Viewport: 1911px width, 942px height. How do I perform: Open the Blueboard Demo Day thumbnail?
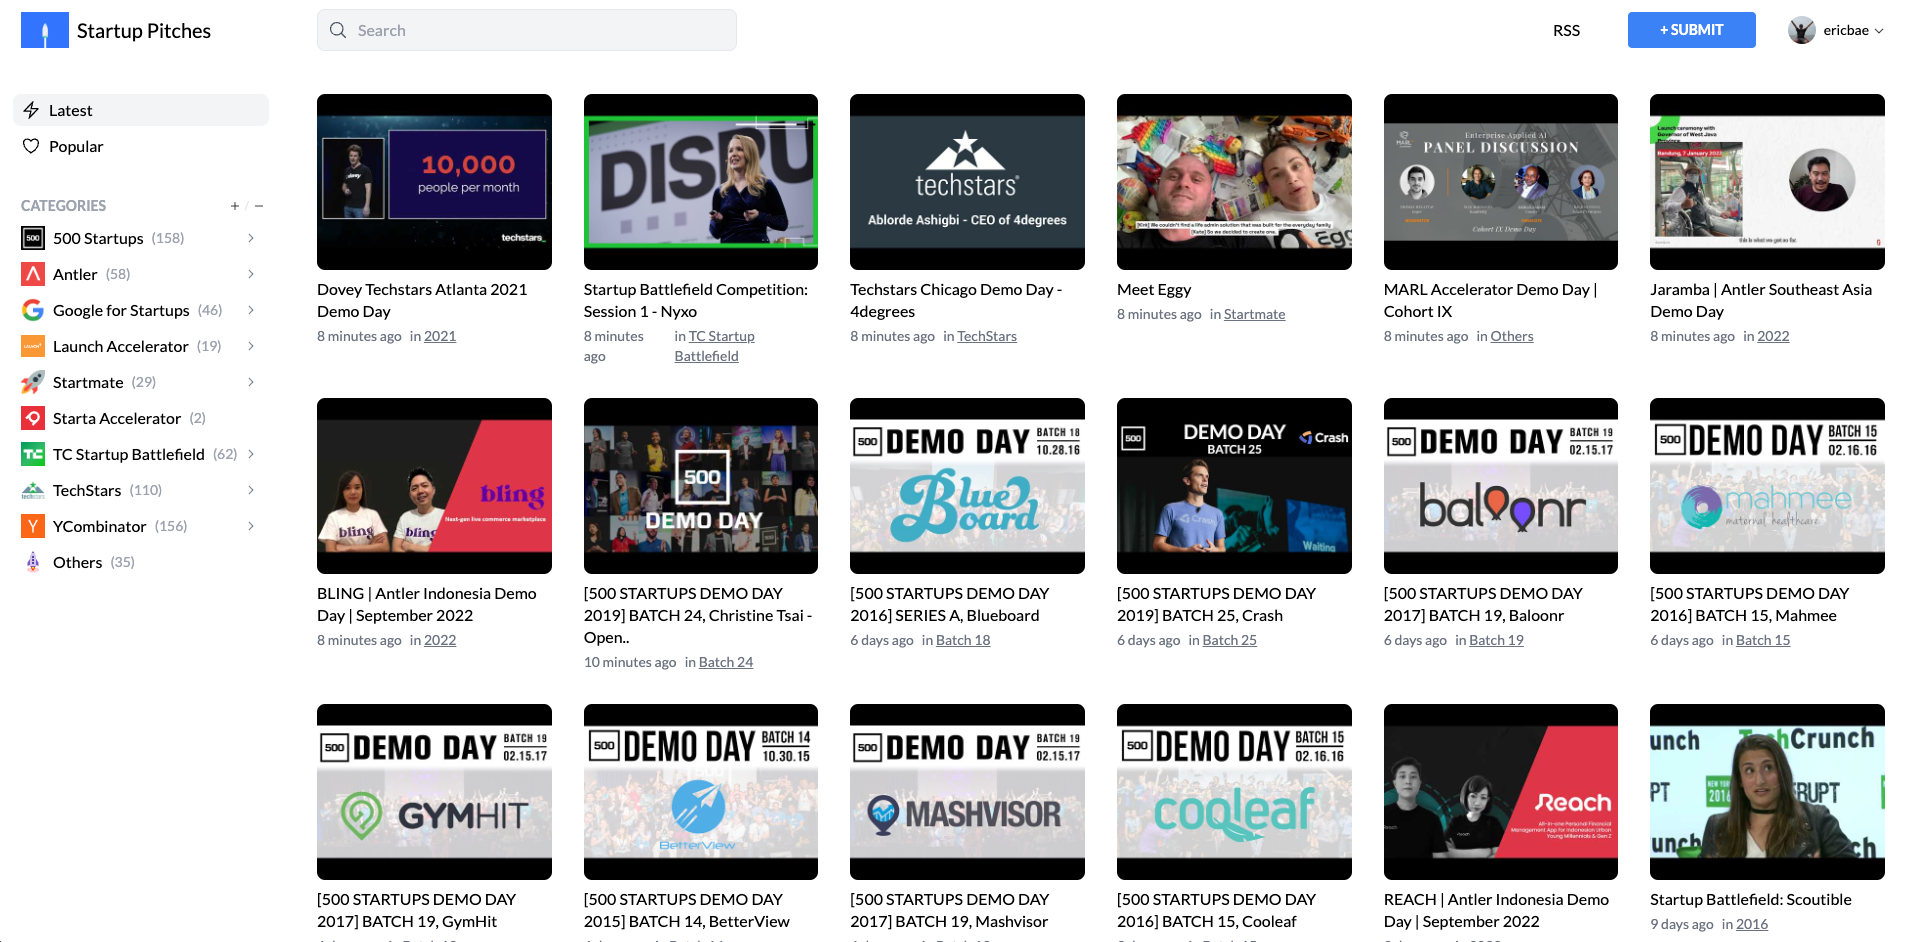[967, 486]
